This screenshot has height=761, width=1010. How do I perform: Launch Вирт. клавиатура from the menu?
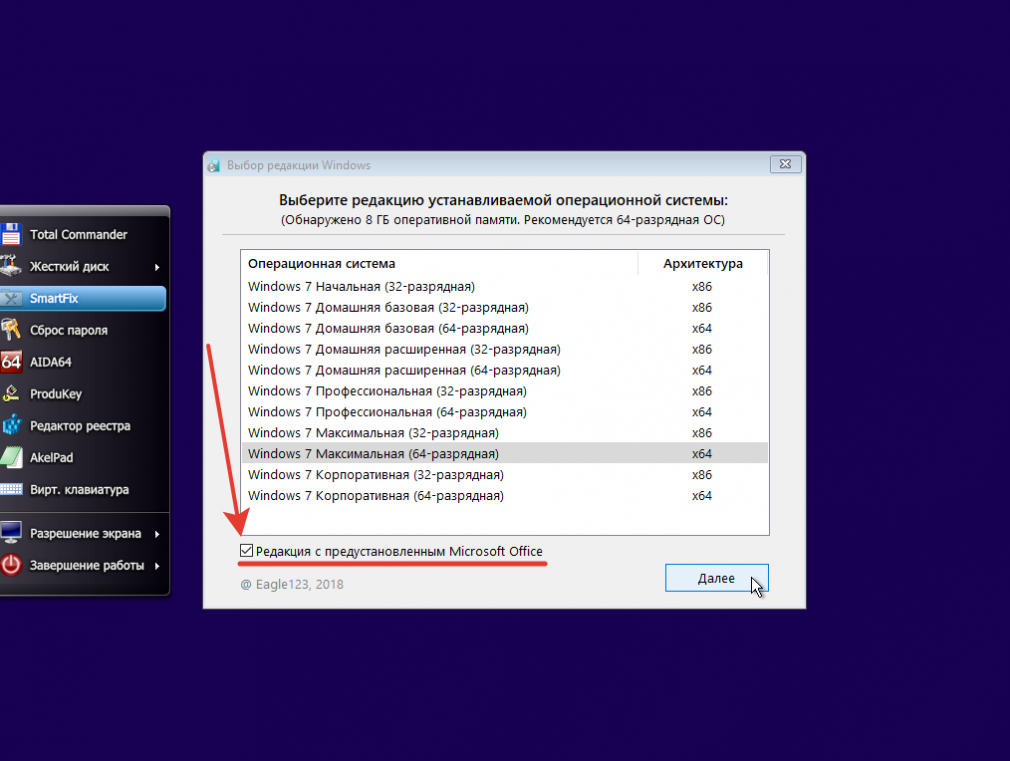point(83,490)
